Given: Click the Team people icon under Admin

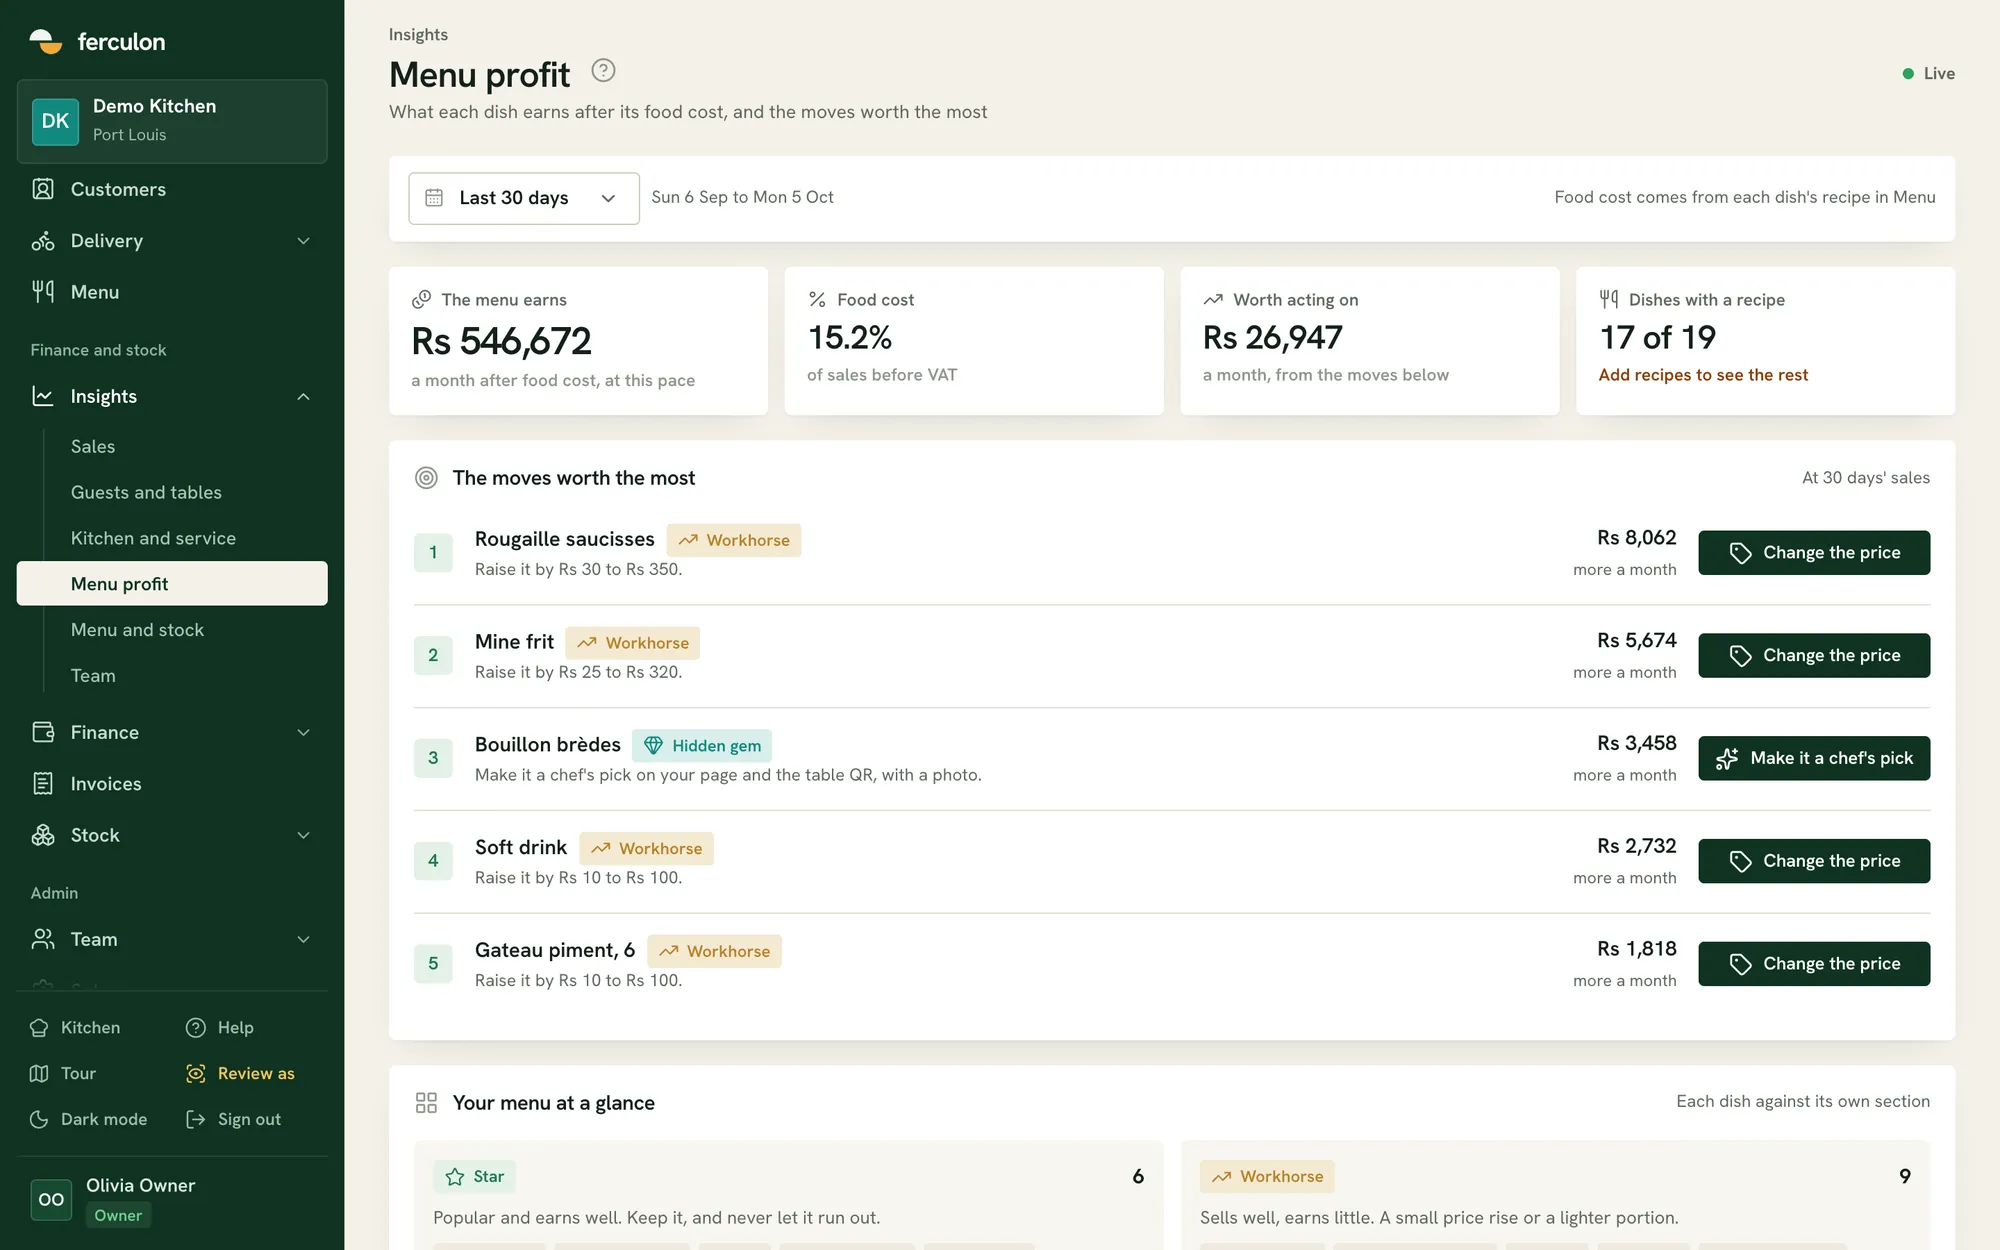Looking at the screenshot, I should 43,939.
